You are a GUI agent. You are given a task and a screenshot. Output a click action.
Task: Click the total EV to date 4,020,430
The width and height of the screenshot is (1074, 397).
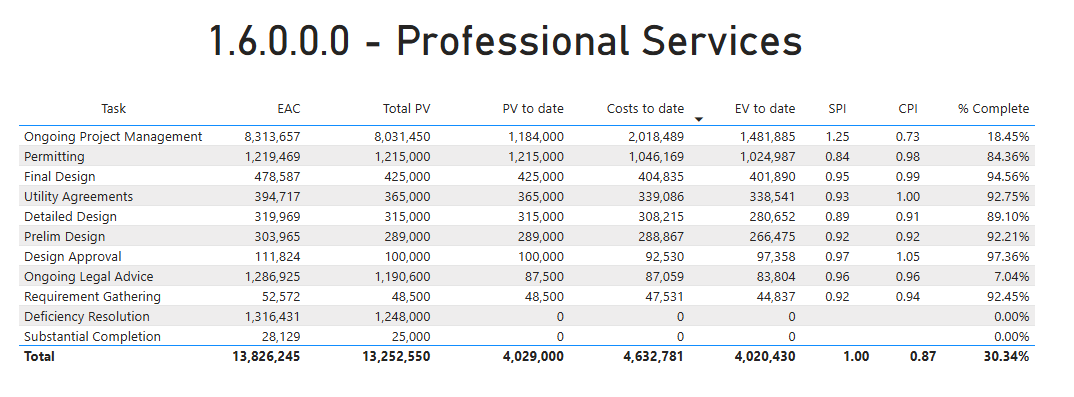(x=765, y=357)
